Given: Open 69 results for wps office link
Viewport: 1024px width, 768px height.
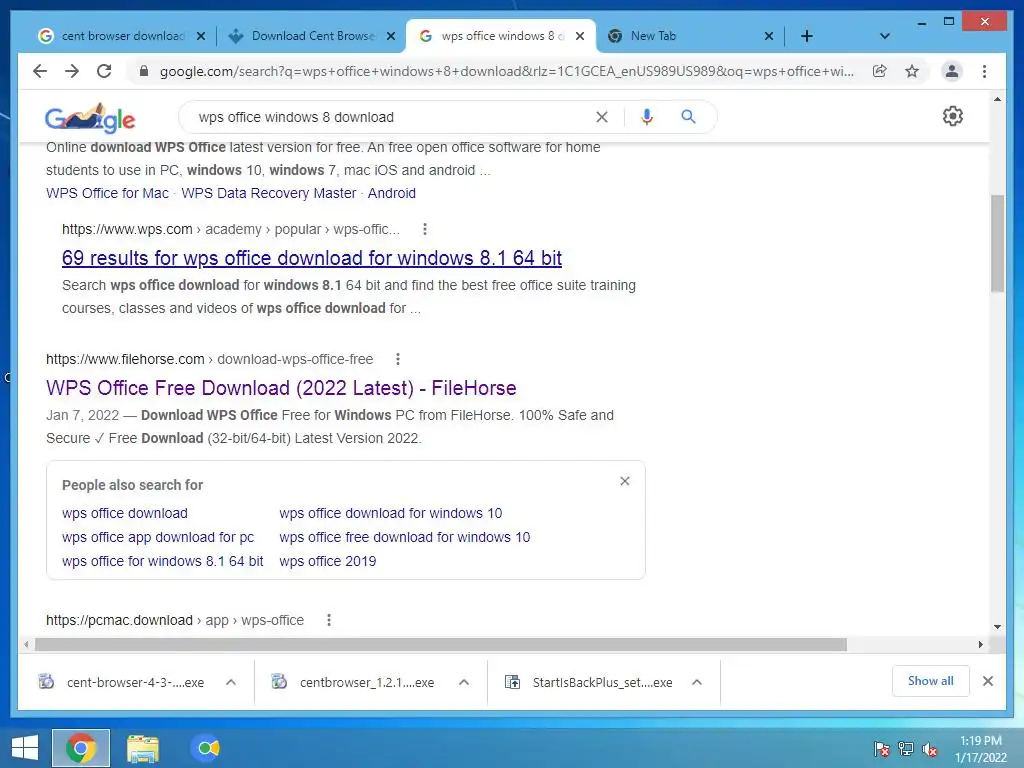Looking at the screenshot, I should click(x=312, y=258).
